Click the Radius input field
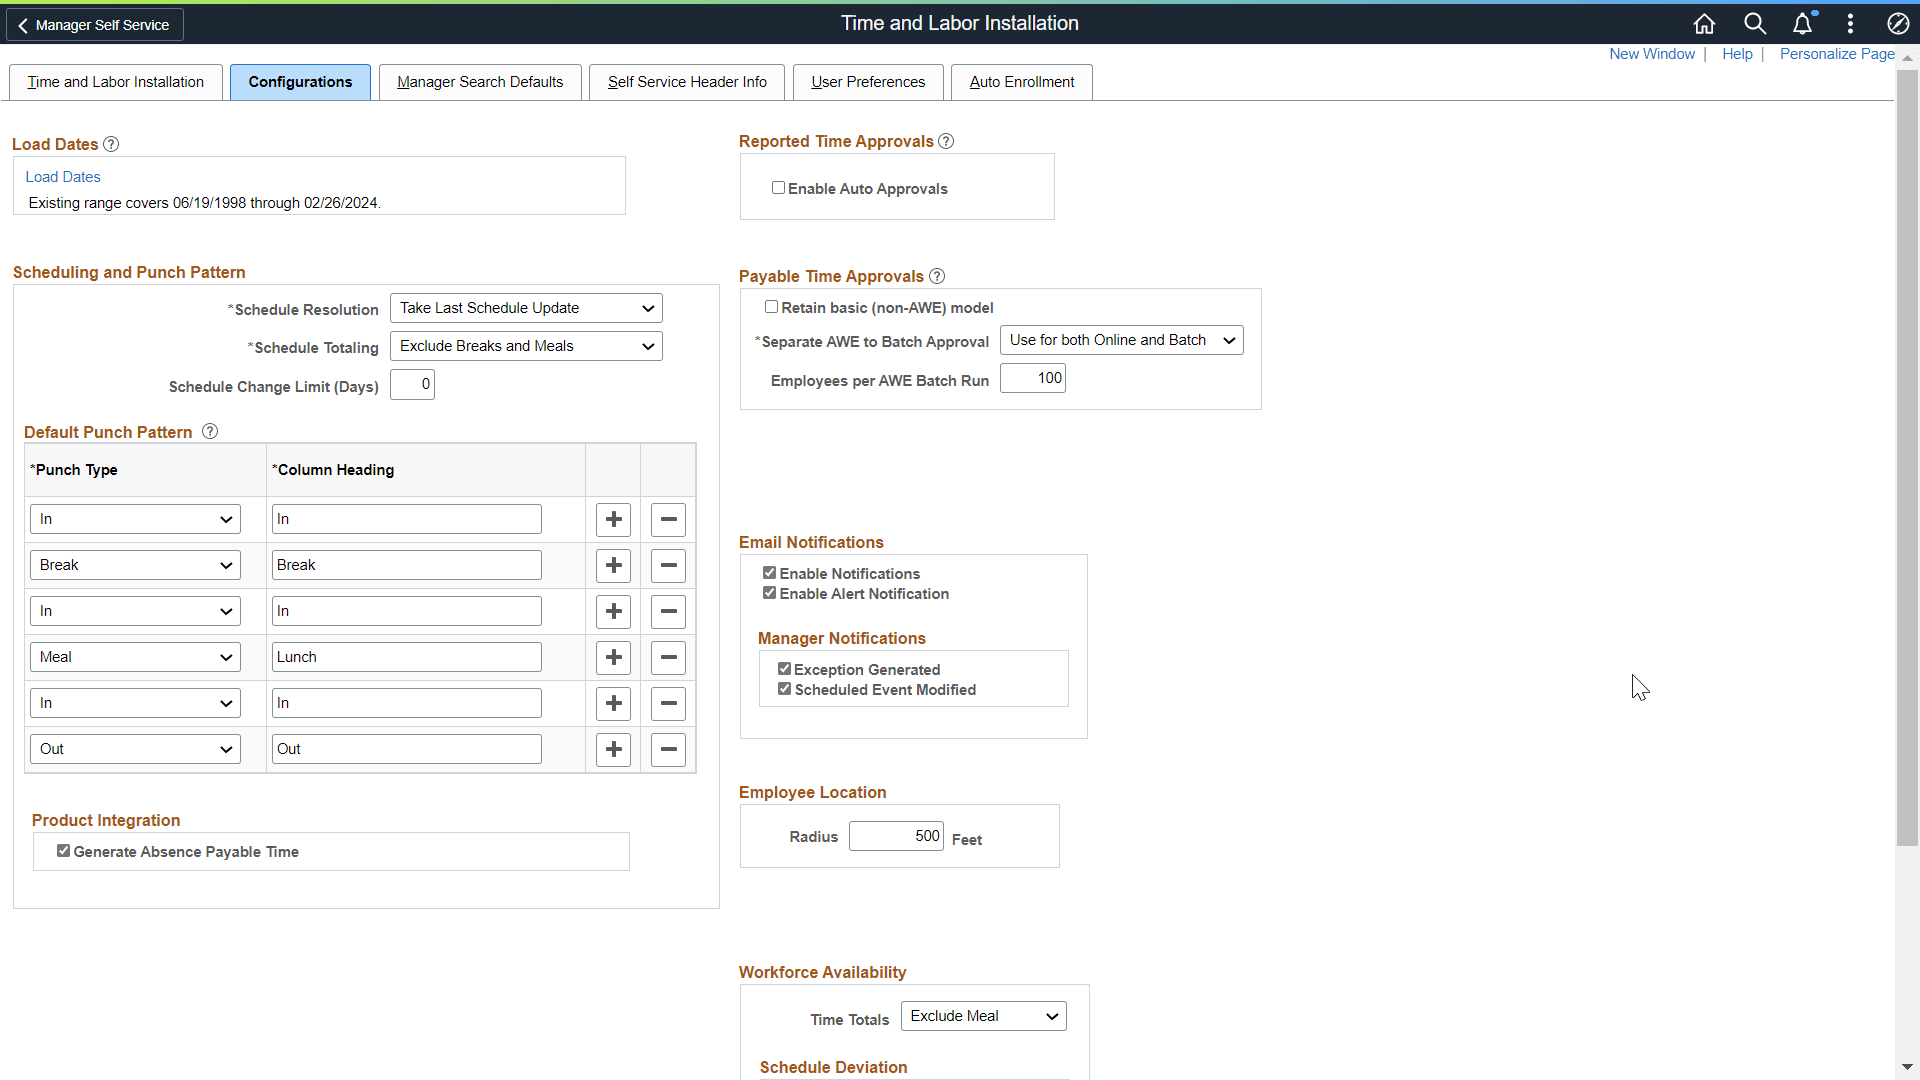This screenshot has height=1080, width=1920. point(896,836)
